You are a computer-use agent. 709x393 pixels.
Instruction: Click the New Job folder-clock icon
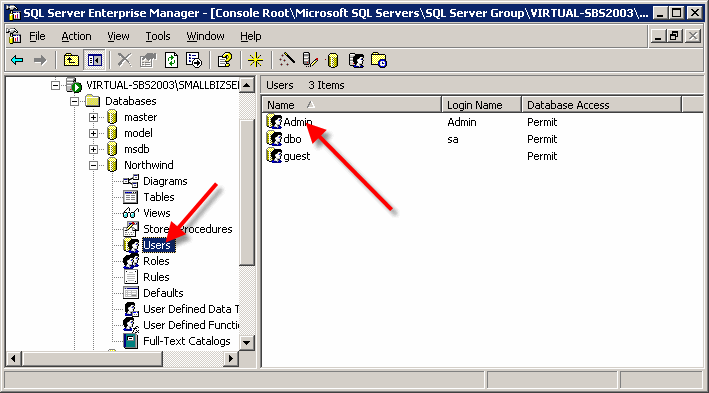(x=379, y=60)
